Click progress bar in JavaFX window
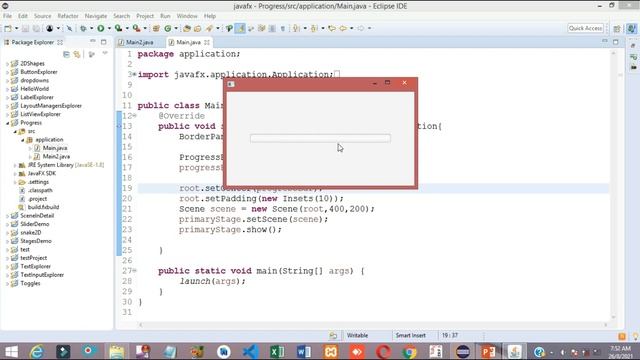This screenshot has width=640, height=360. click(x=320, y=138)
